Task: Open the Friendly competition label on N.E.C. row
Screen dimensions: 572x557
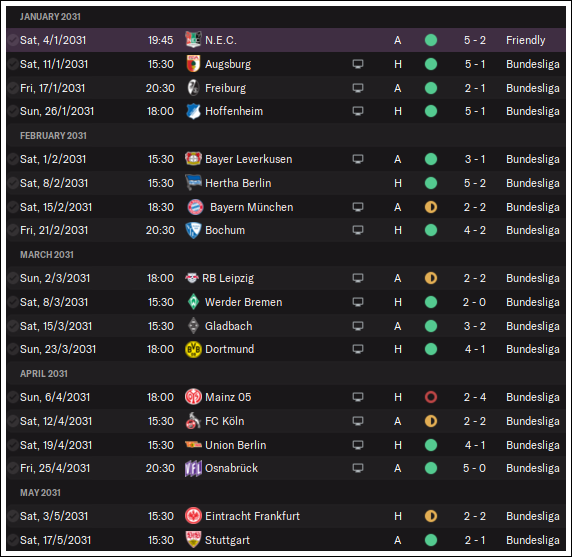Action: (525, 40)
